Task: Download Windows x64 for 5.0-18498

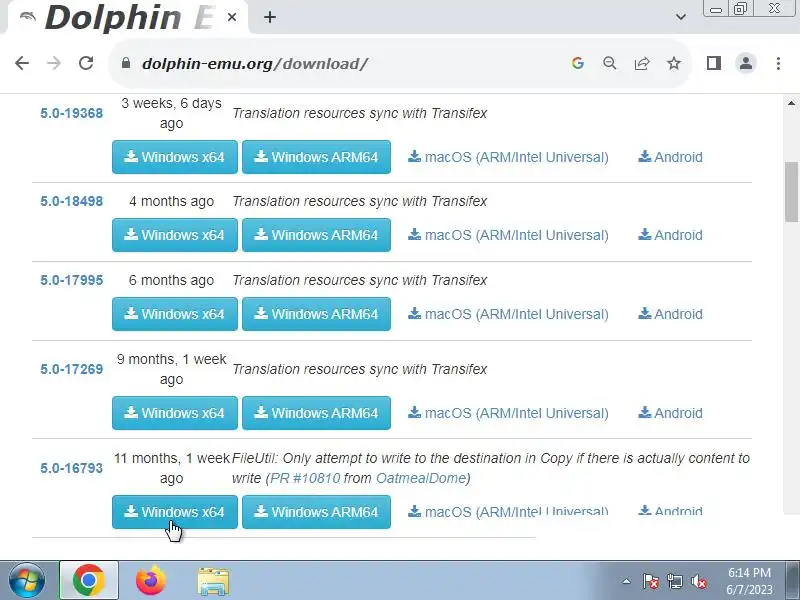Action: [x=175, y=235]
